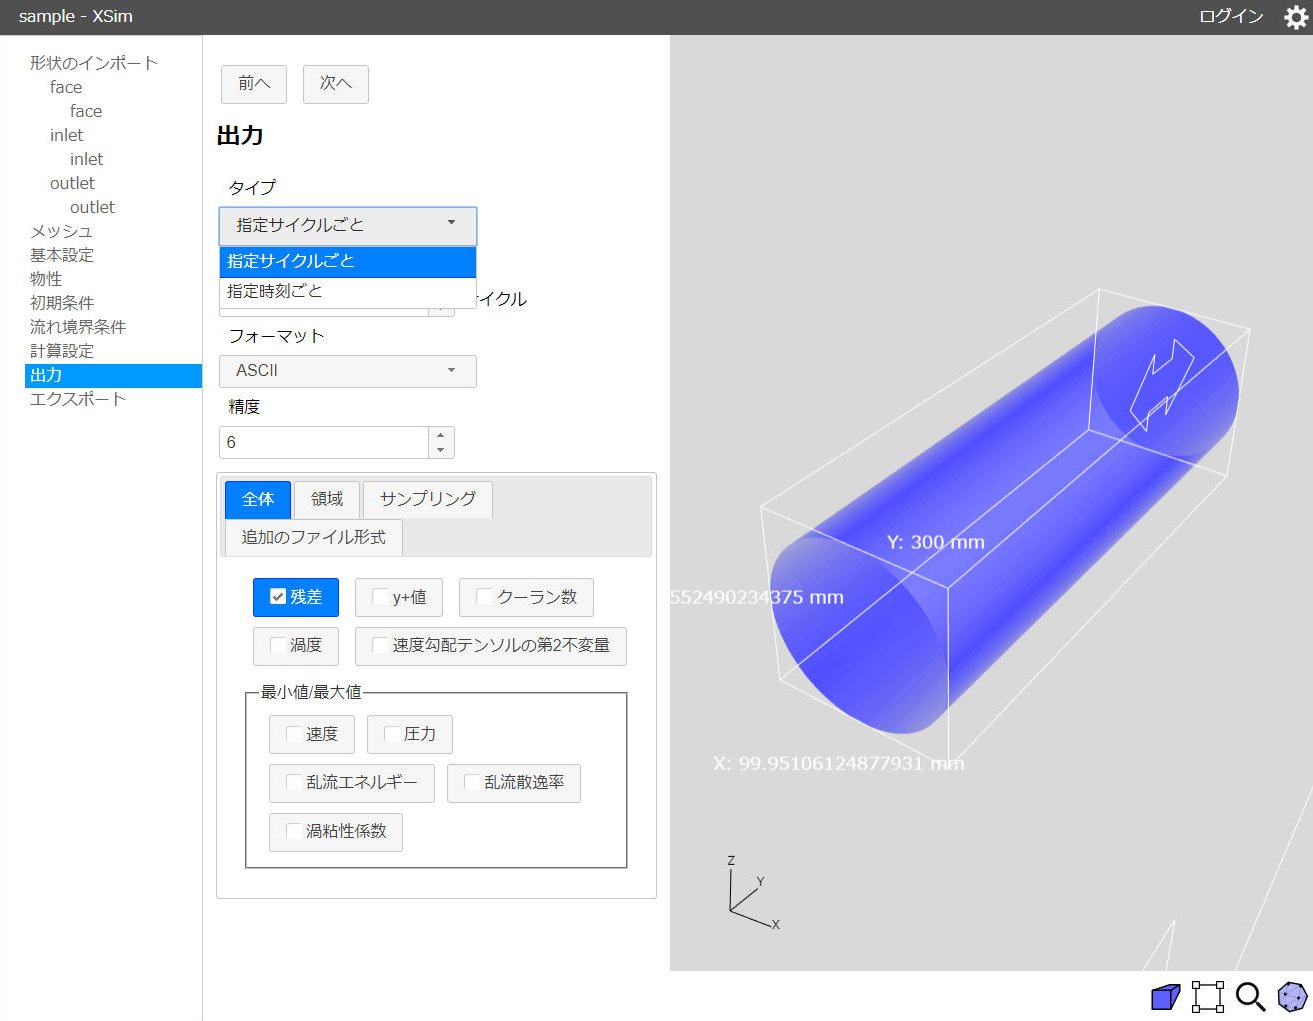Increase the 精度 value with up arrow
This screenshot has width=1313, height=1021.
click(441, 435)
